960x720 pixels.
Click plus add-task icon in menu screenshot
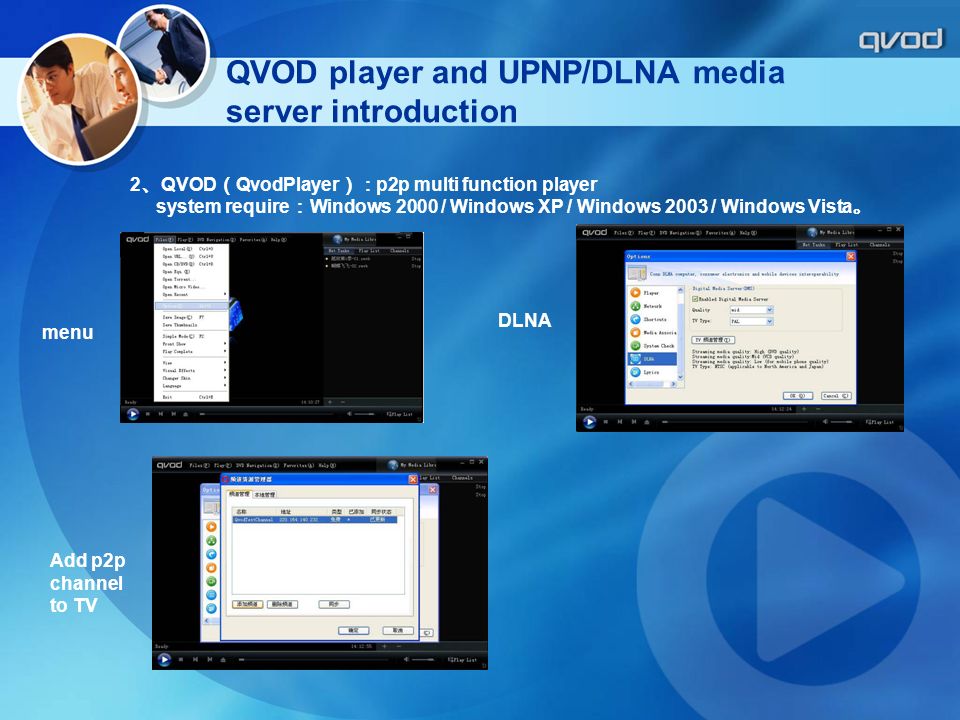[x=330, y=402]
